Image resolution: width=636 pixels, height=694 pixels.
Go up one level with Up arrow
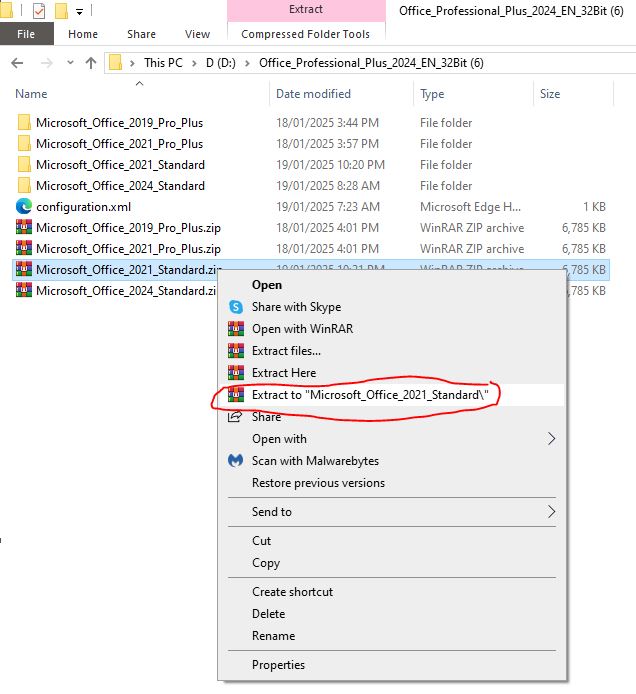(x=91, y=63)
